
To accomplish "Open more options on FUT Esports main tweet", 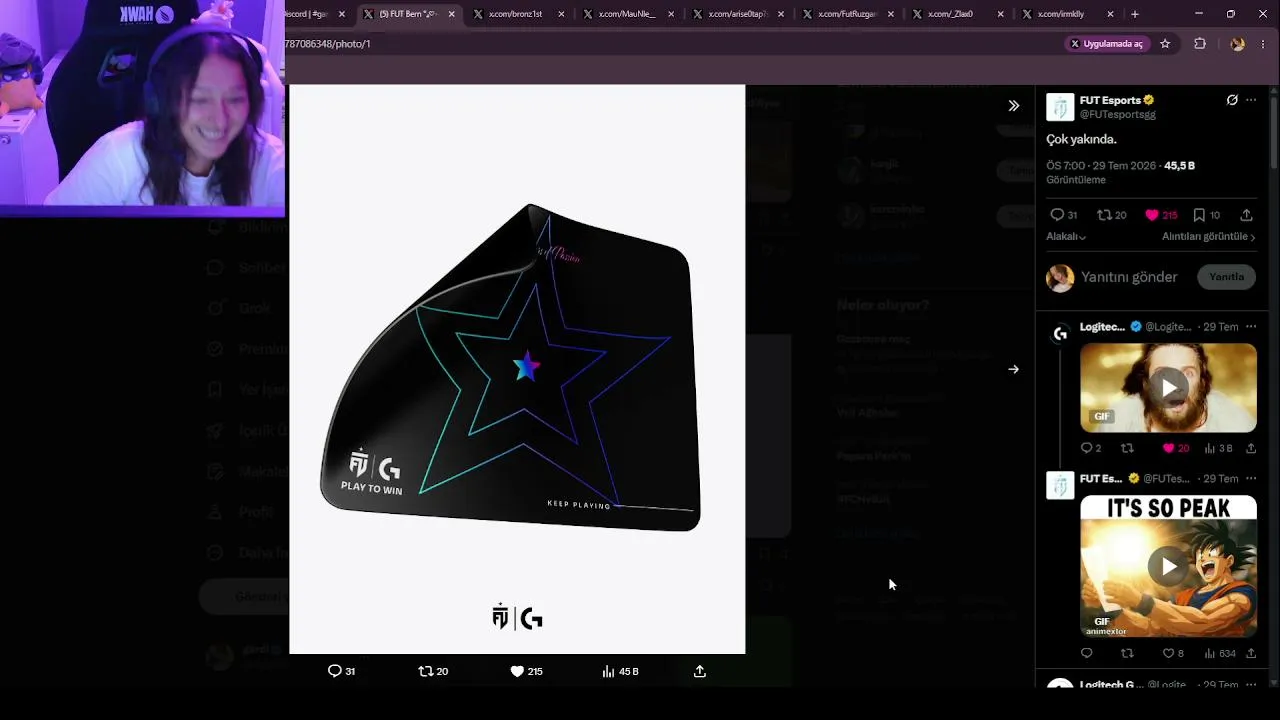I will (1251, 100).
